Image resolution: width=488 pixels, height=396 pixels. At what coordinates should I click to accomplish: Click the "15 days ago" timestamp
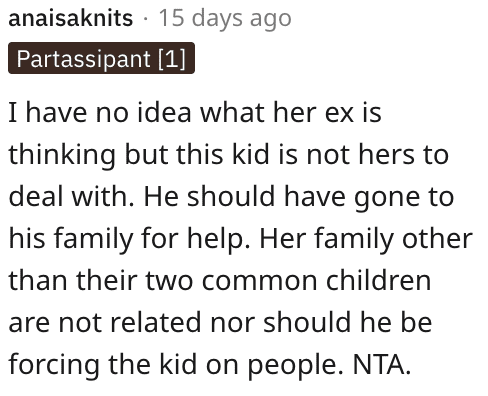point(225,19)
